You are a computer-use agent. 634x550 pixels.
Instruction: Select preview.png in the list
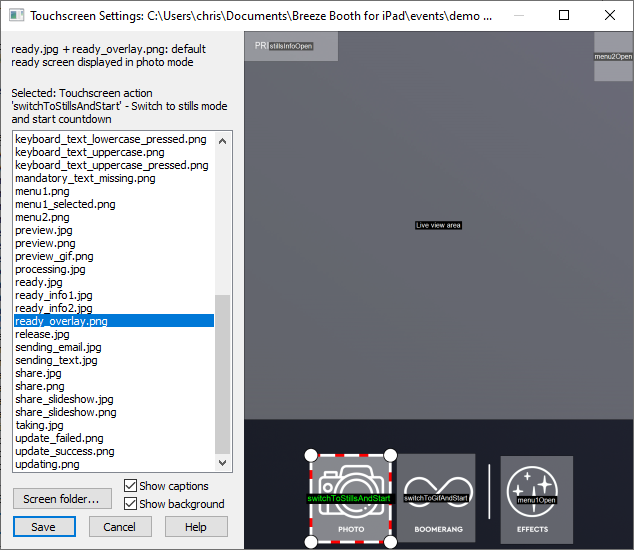point(114,243)
